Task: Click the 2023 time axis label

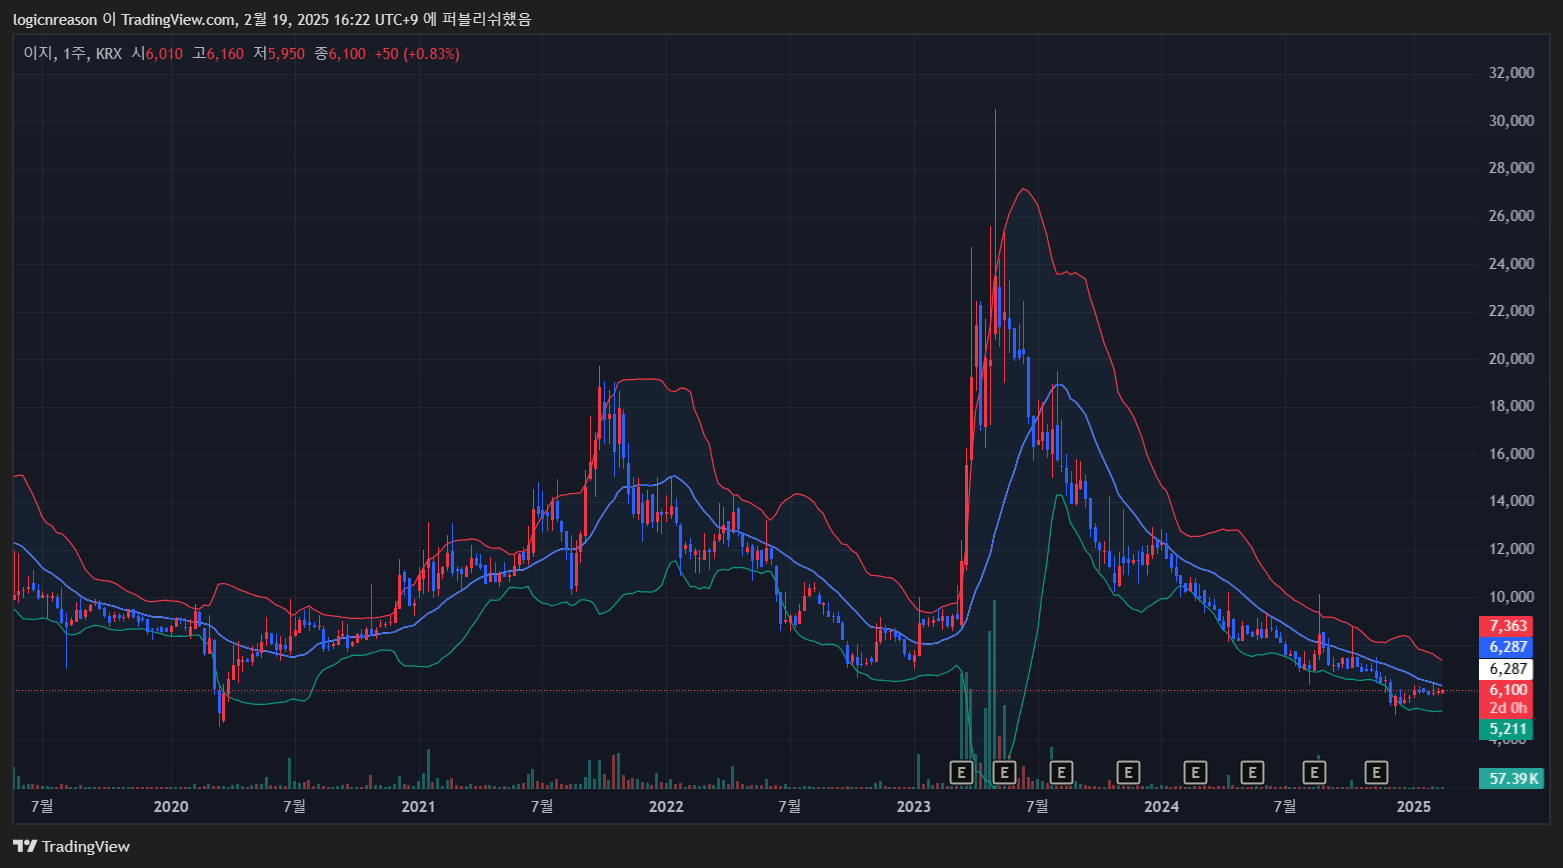Action: click(913, 806)
